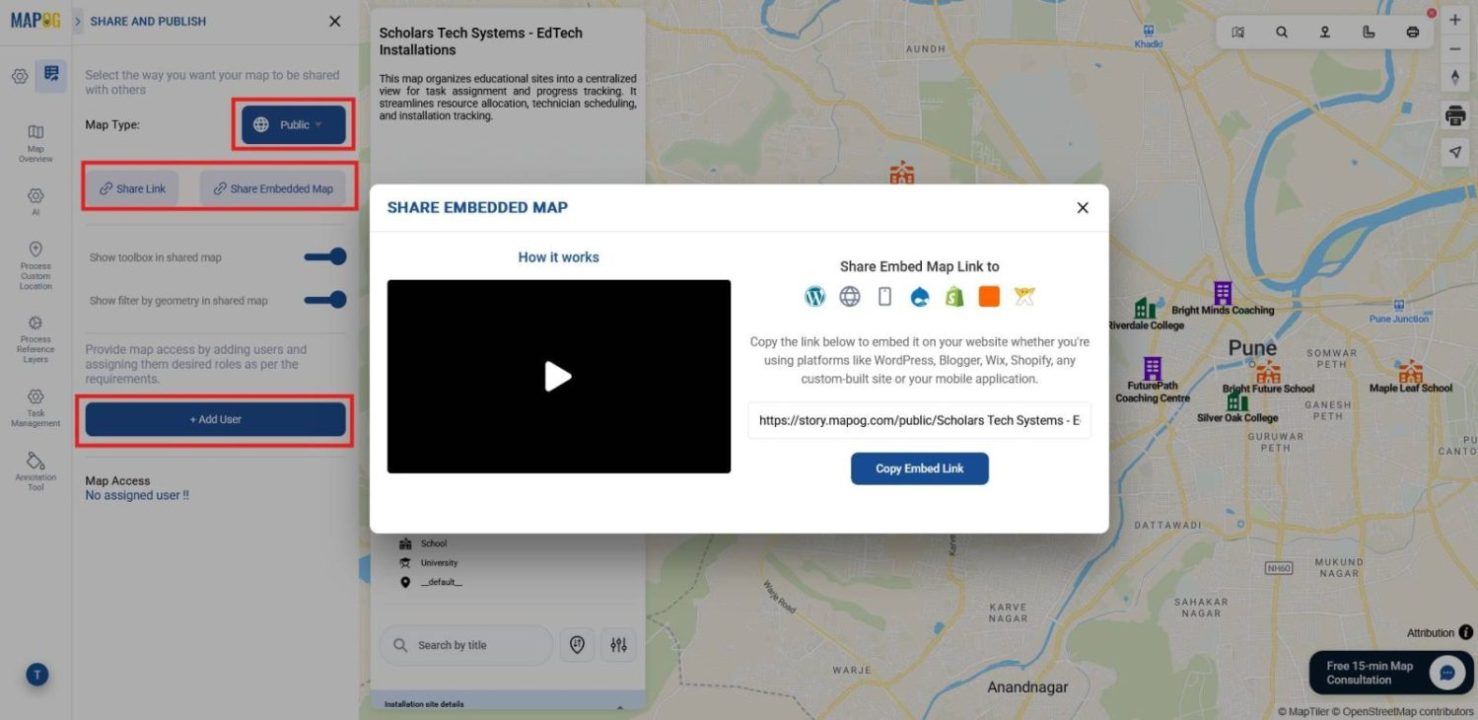Switch to the Share Embedded Map tab
This screenshot has height=720, width=1478.
pyautogui.click(x=275, y=187)
